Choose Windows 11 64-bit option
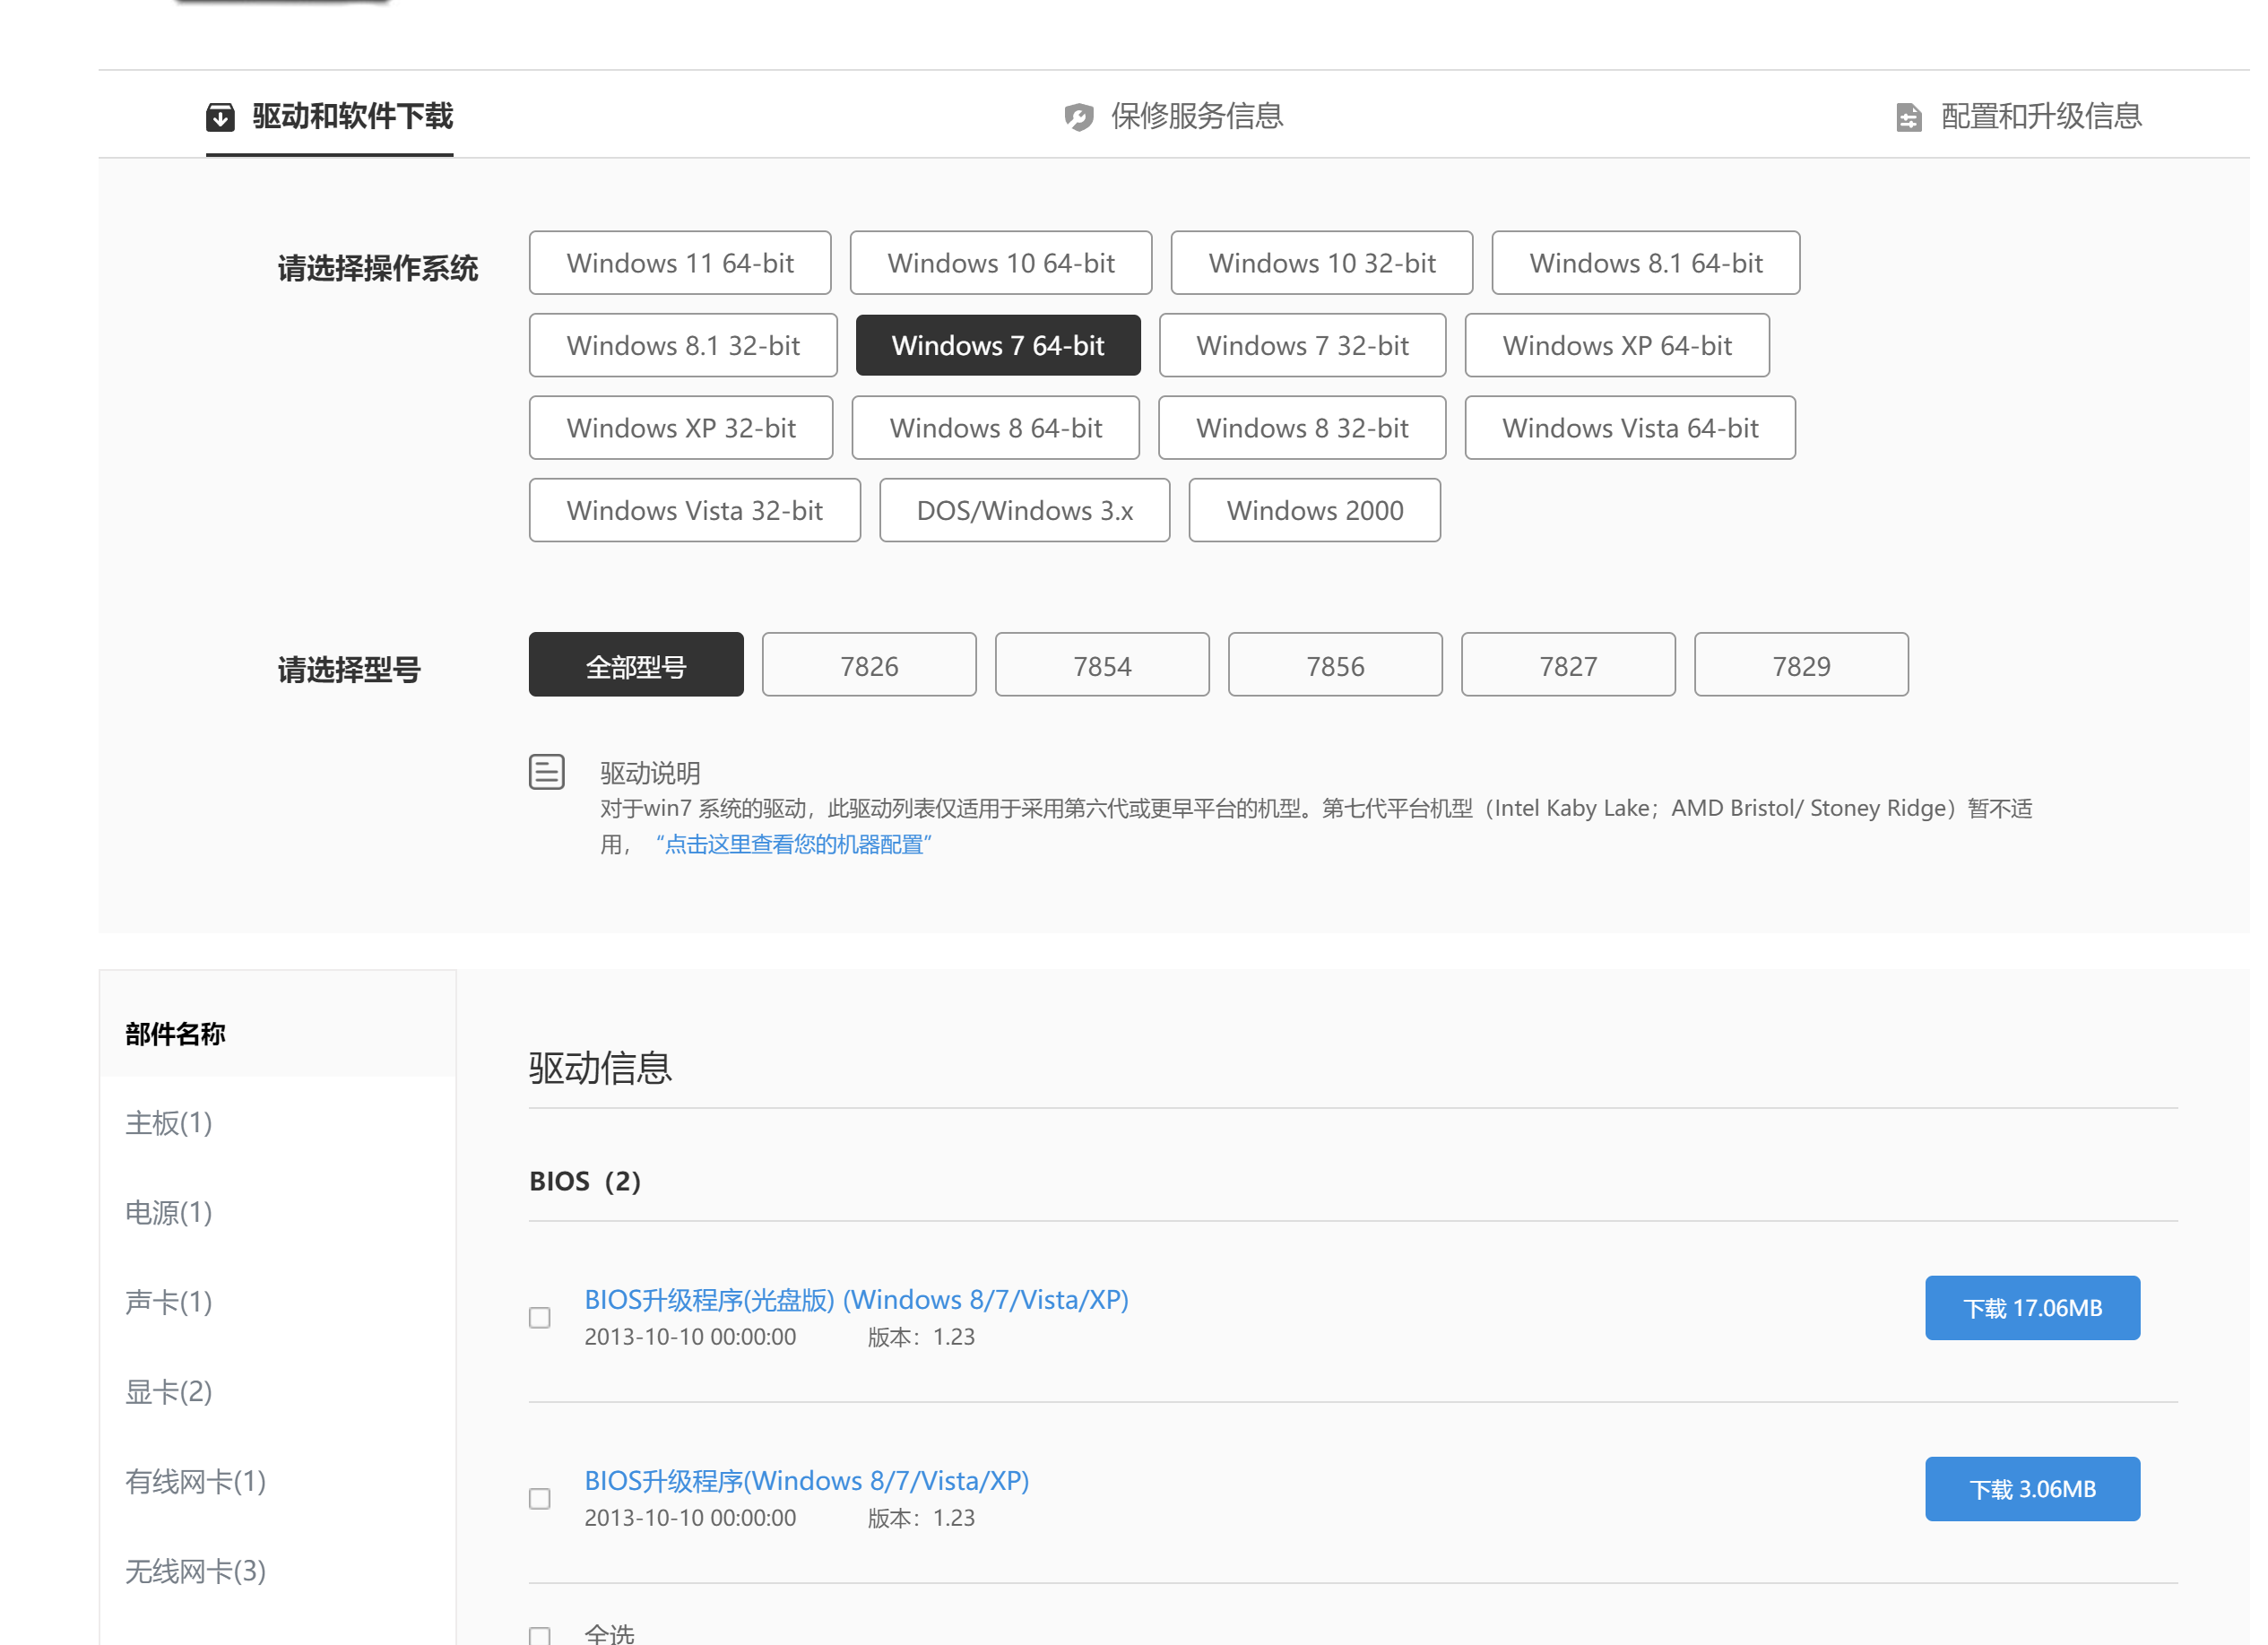2268x1645 pixels. [679, 263]
